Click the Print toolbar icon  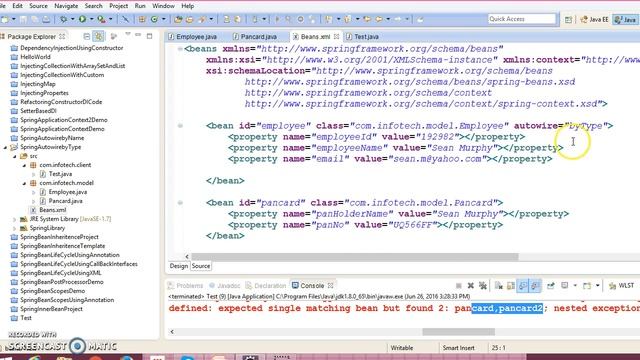pyautogui.click(x=46, y=19)
